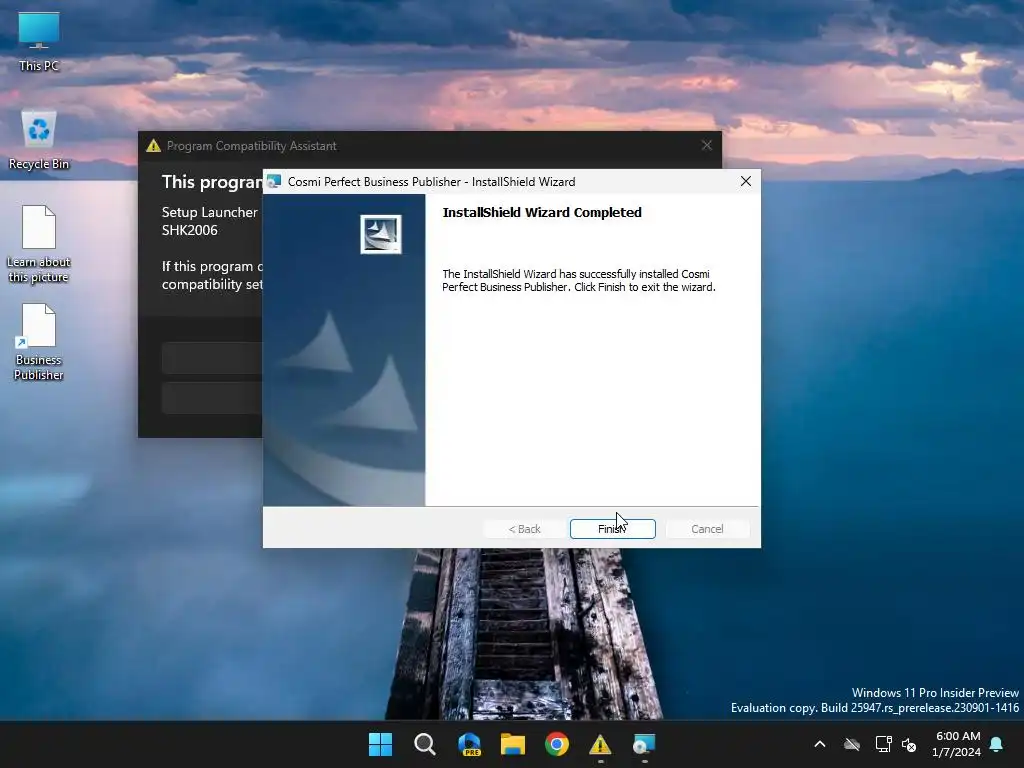
Task: Click first option button in Compatibility Assistant
Action: (x=212, y=358)
